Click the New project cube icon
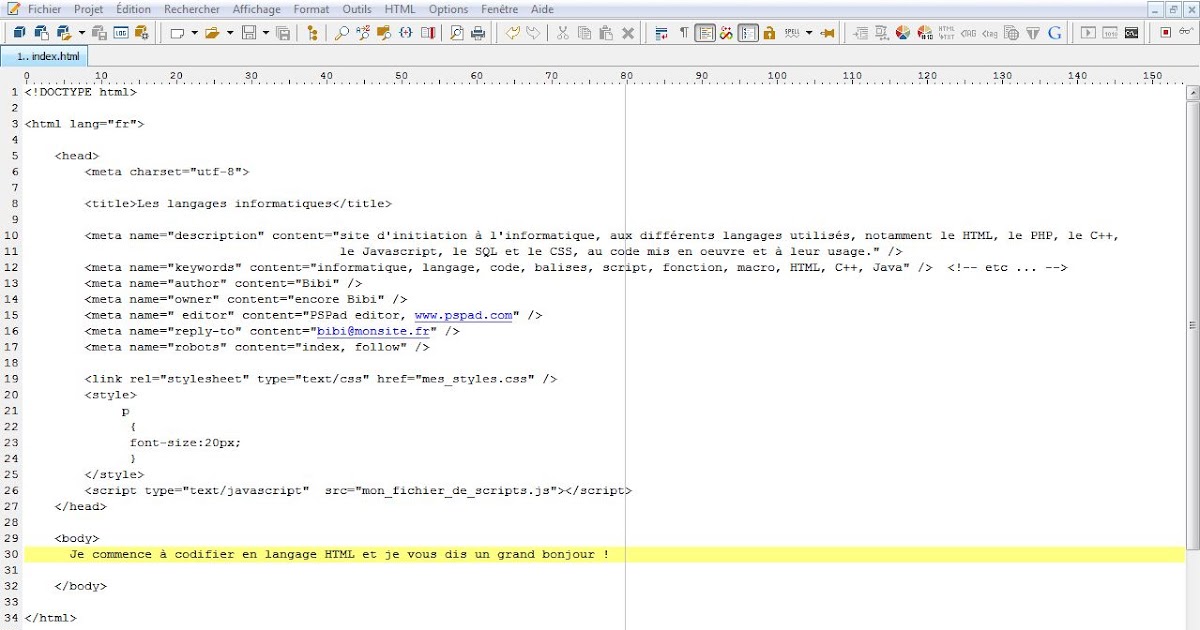The image size is (1200, 630). [x=19, y=33]
